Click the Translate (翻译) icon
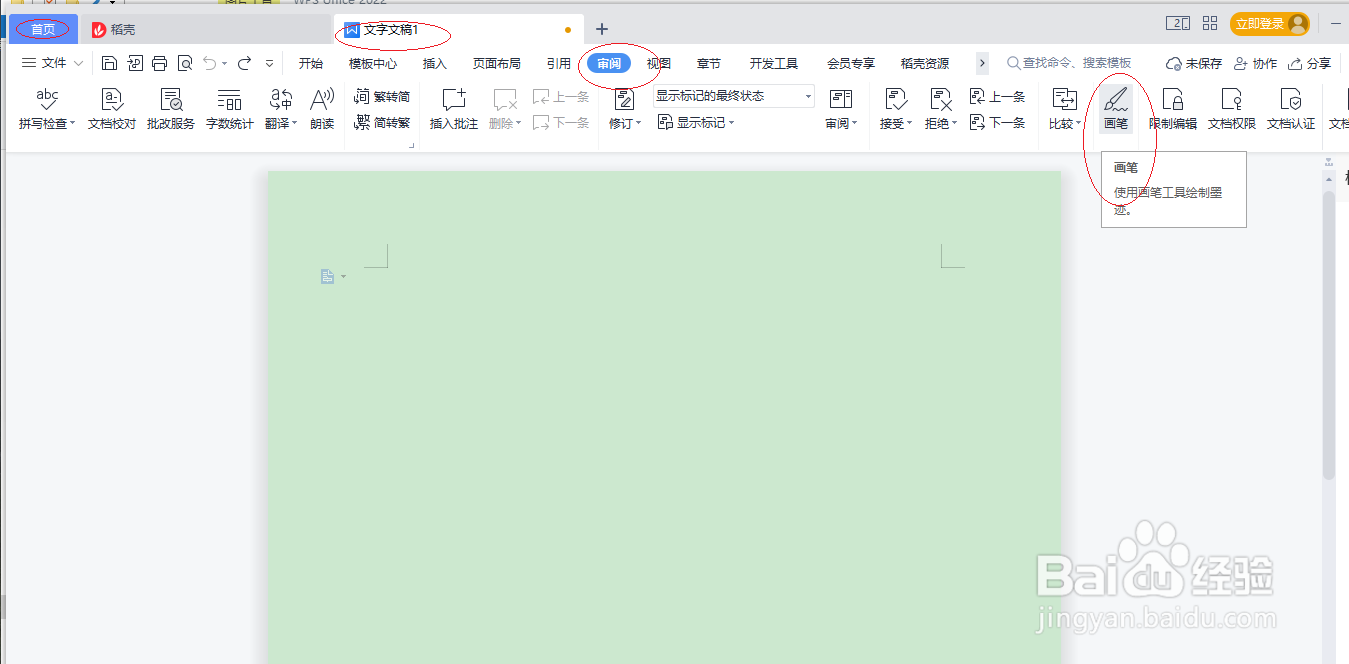 (x=281, y=100)
